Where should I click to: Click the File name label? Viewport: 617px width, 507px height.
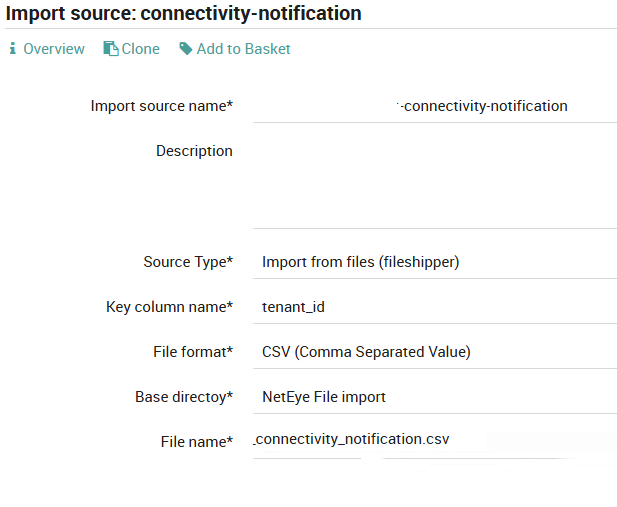[x=197, y=441]
